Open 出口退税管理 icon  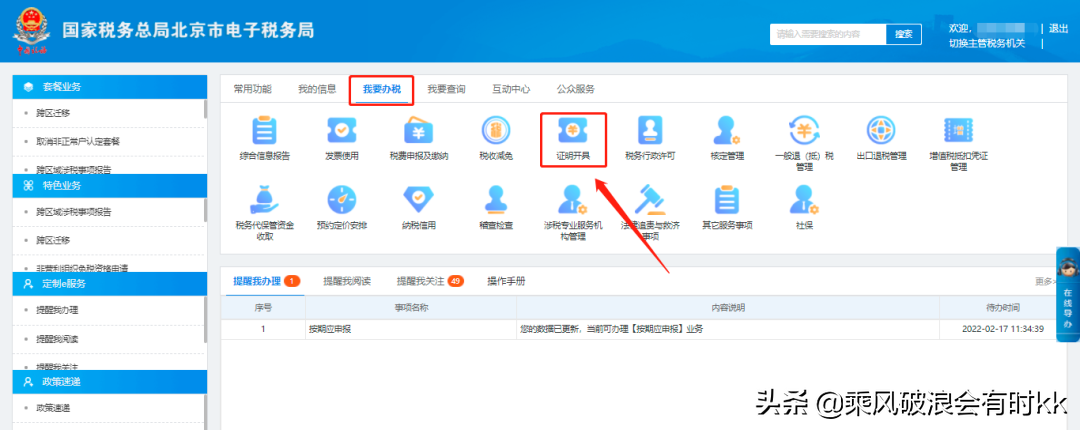[881, 130]
